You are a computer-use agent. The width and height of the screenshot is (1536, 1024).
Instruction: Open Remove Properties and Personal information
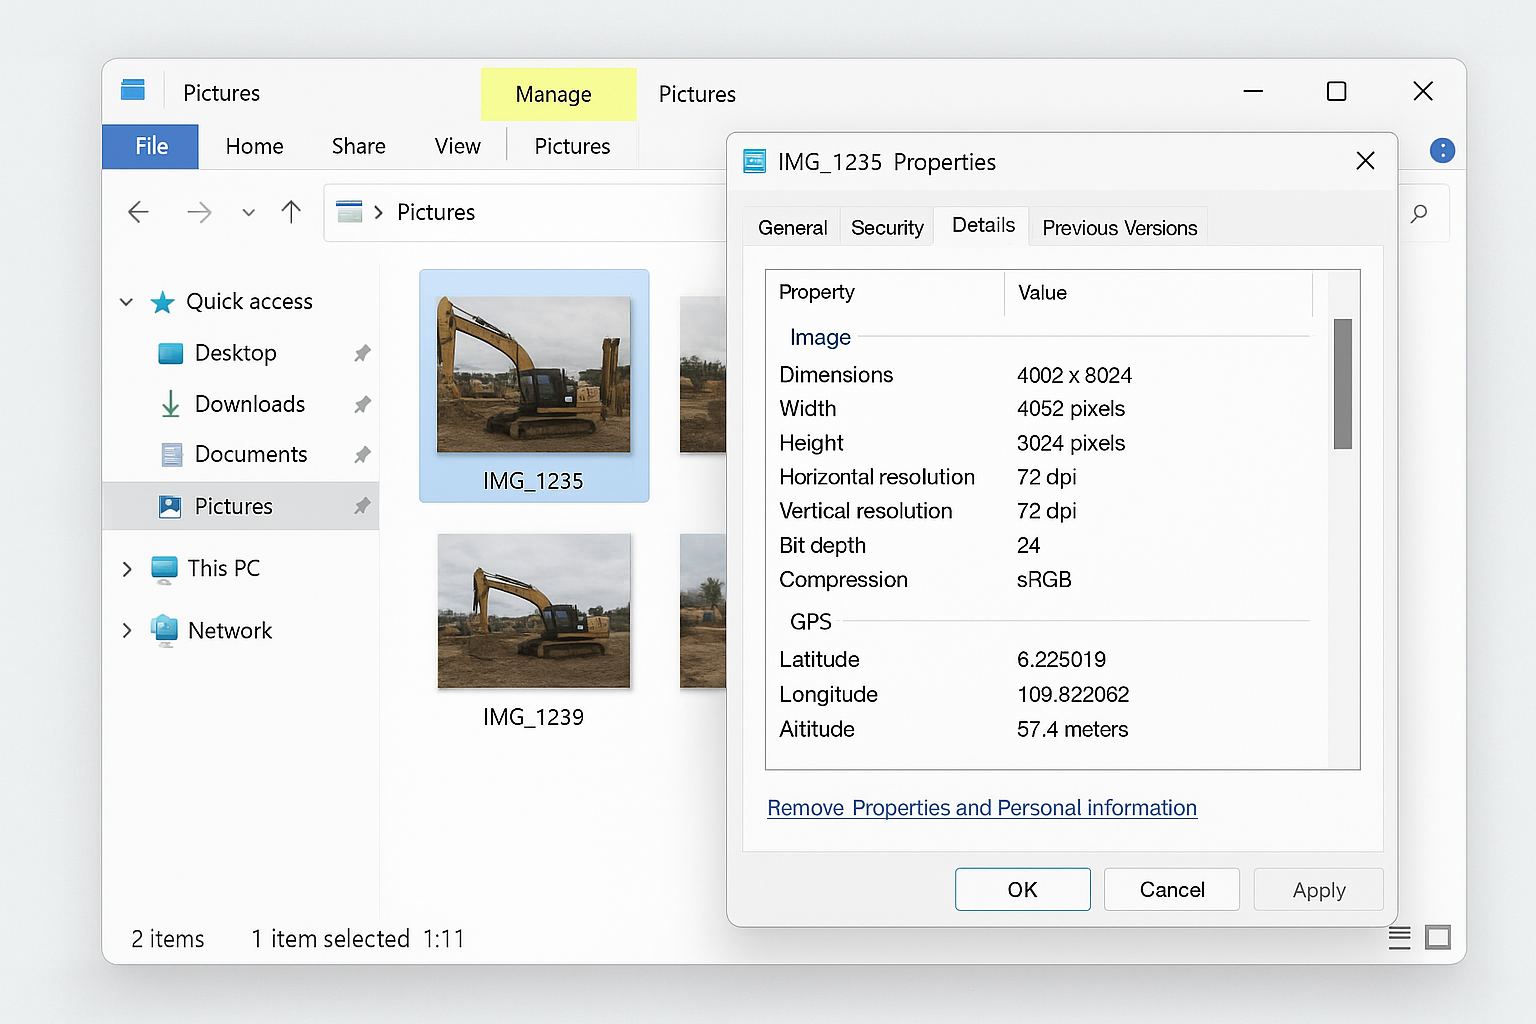(x=981, y=808)
